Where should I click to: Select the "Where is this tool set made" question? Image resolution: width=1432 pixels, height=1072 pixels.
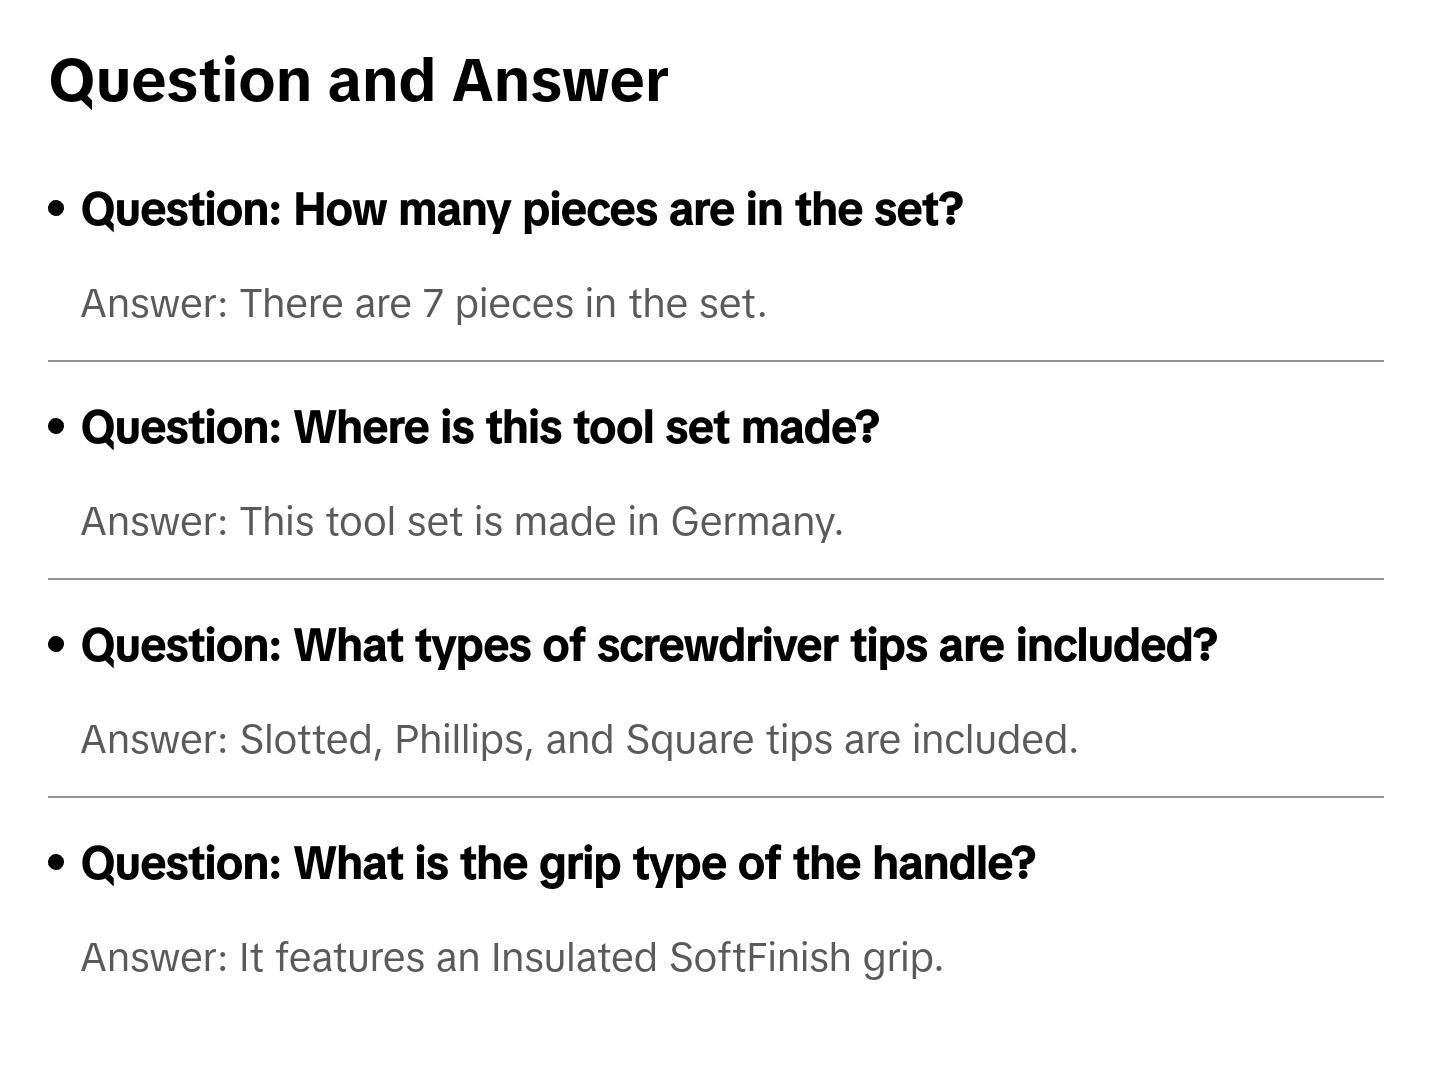(x=480, y=428)
